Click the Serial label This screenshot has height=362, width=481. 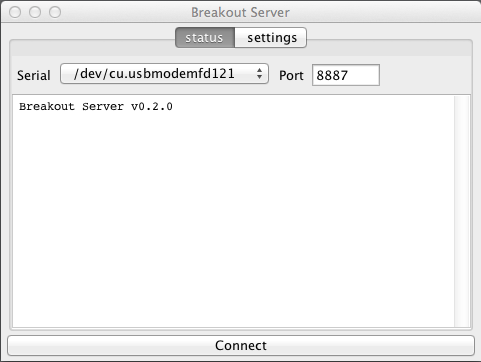click(x=34, y=75)
